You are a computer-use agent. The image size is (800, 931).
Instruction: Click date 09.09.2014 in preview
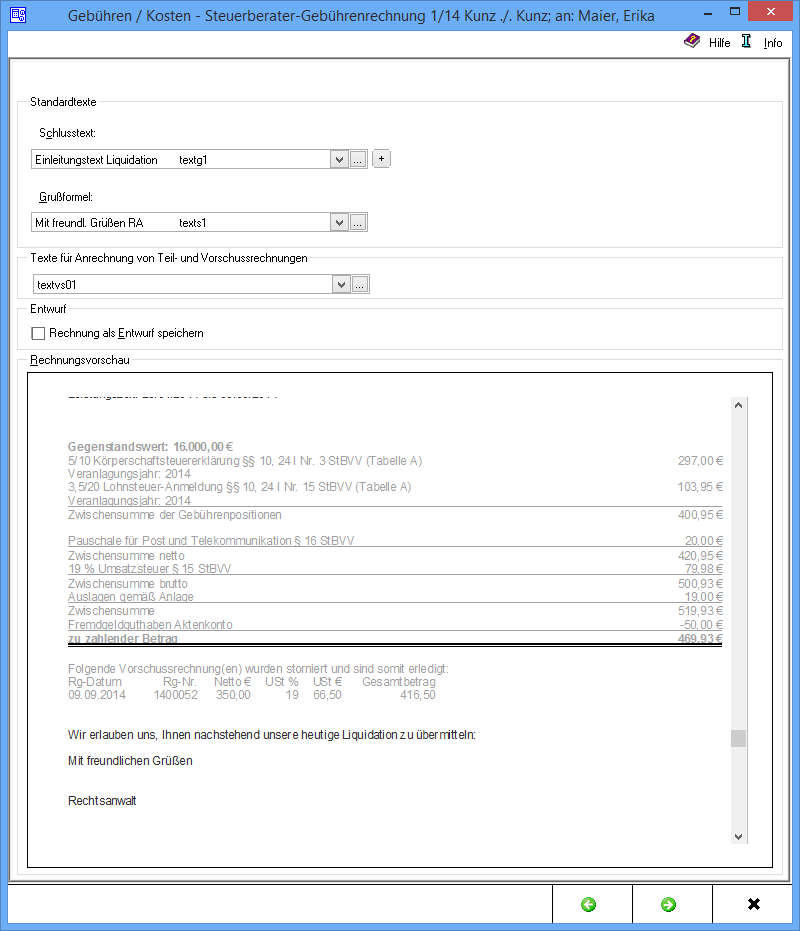[97, 695]
